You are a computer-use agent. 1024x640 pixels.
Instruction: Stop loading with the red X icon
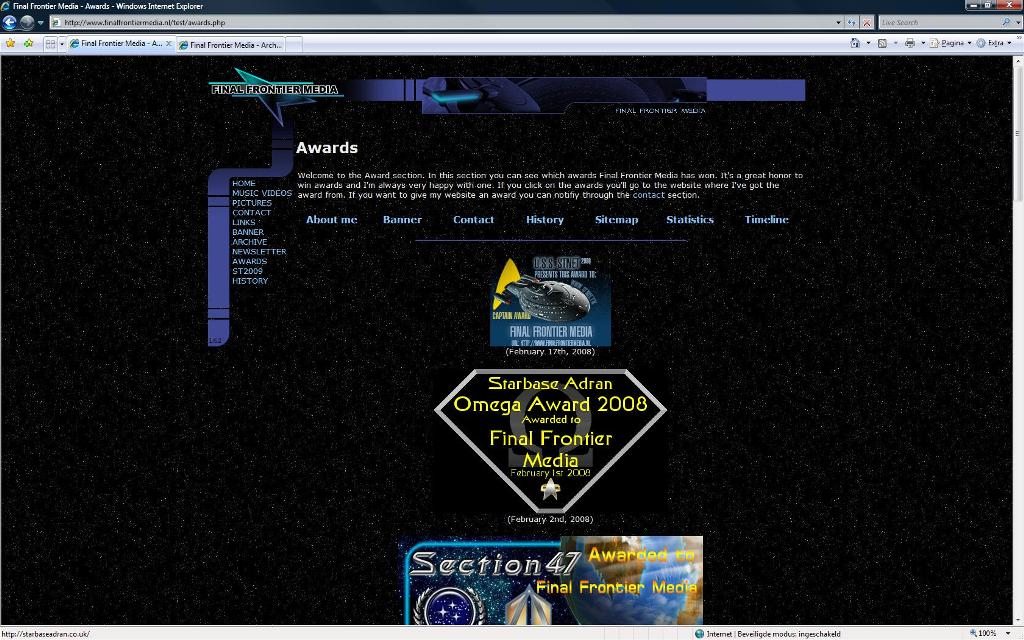867,22
